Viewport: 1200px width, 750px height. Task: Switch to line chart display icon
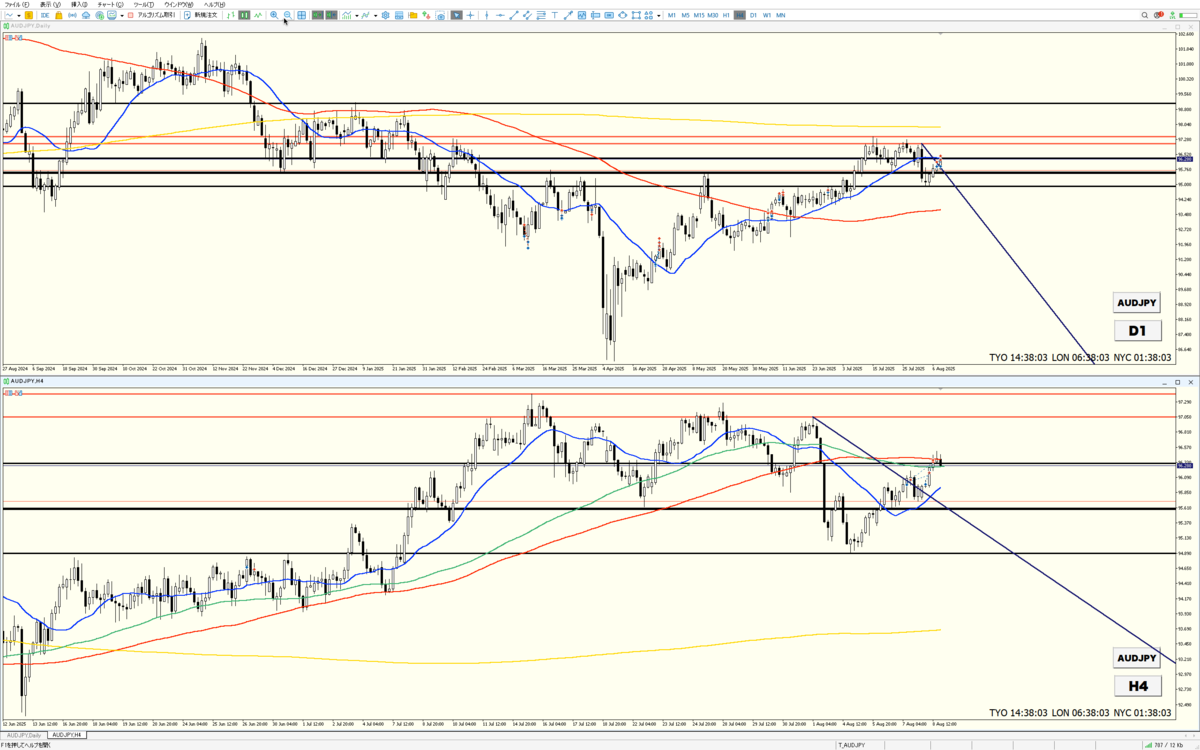pos(258,16)
